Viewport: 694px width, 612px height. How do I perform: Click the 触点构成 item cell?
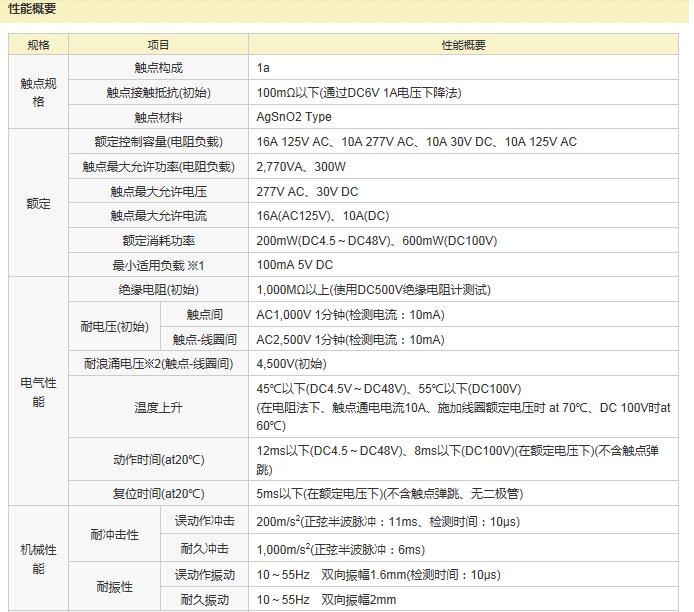(x=158, y=68)
